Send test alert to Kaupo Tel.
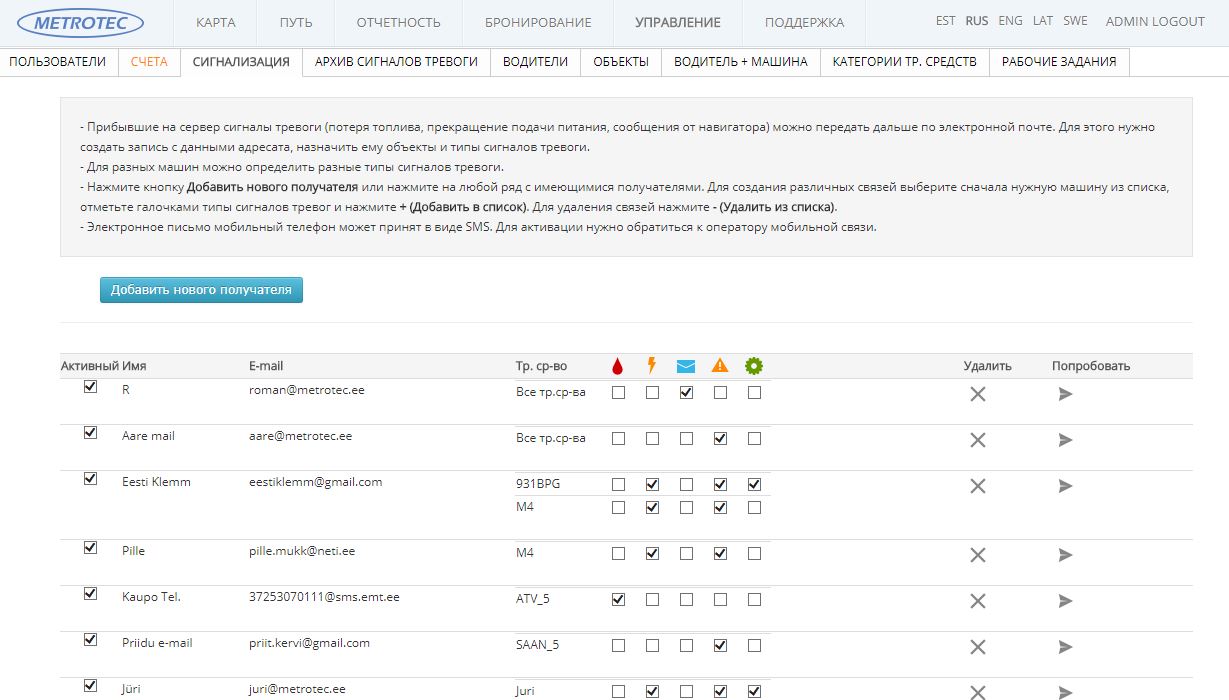1229x700 pixels. [x=1065, y=601]
